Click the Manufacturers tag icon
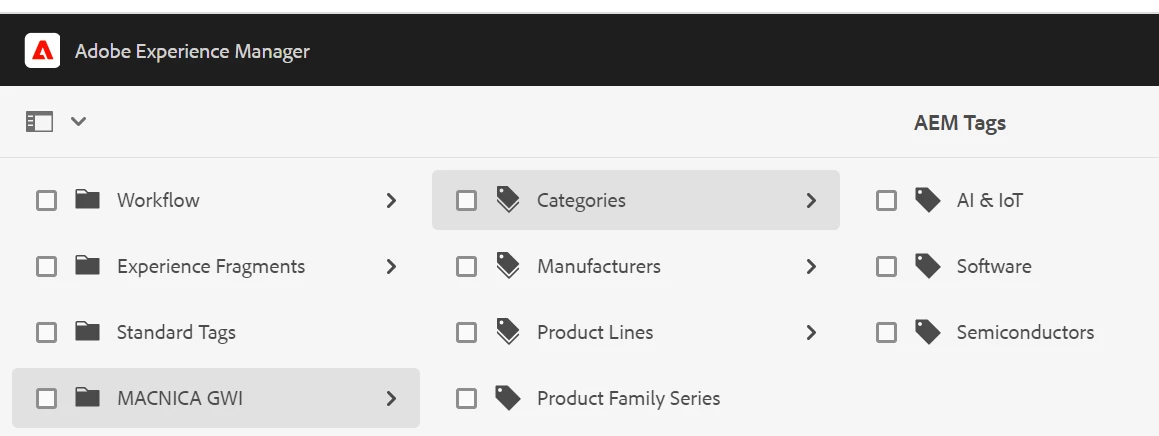This screenshot has width=1159, height=436. tap(508, 266)
